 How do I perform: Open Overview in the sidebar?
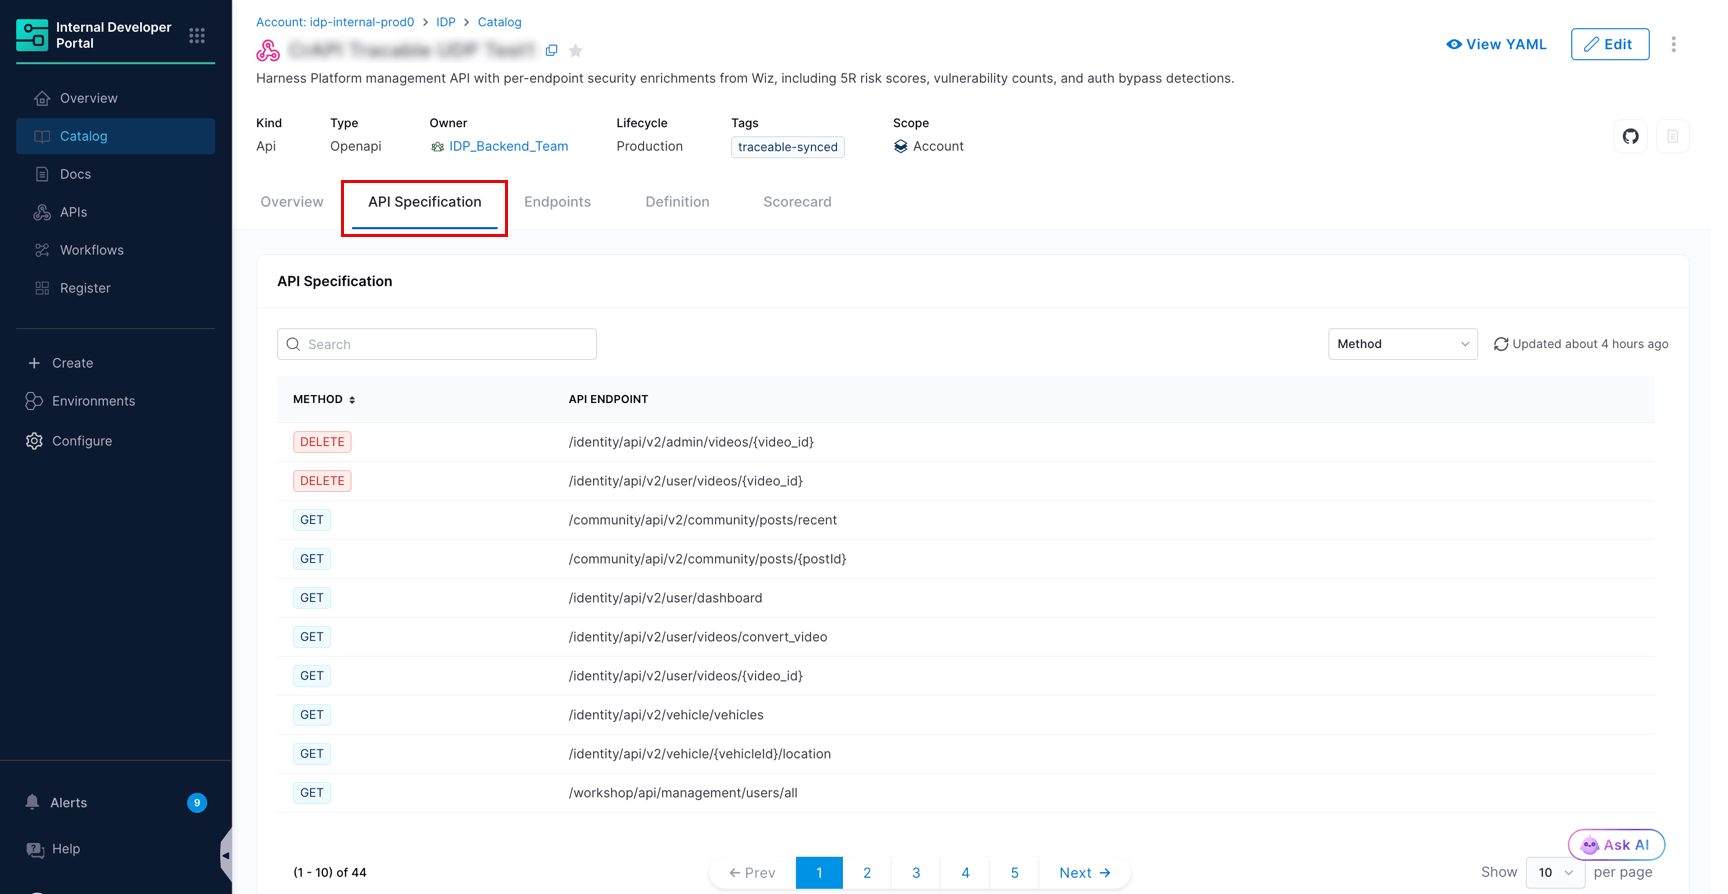click(x=115, y=98)
